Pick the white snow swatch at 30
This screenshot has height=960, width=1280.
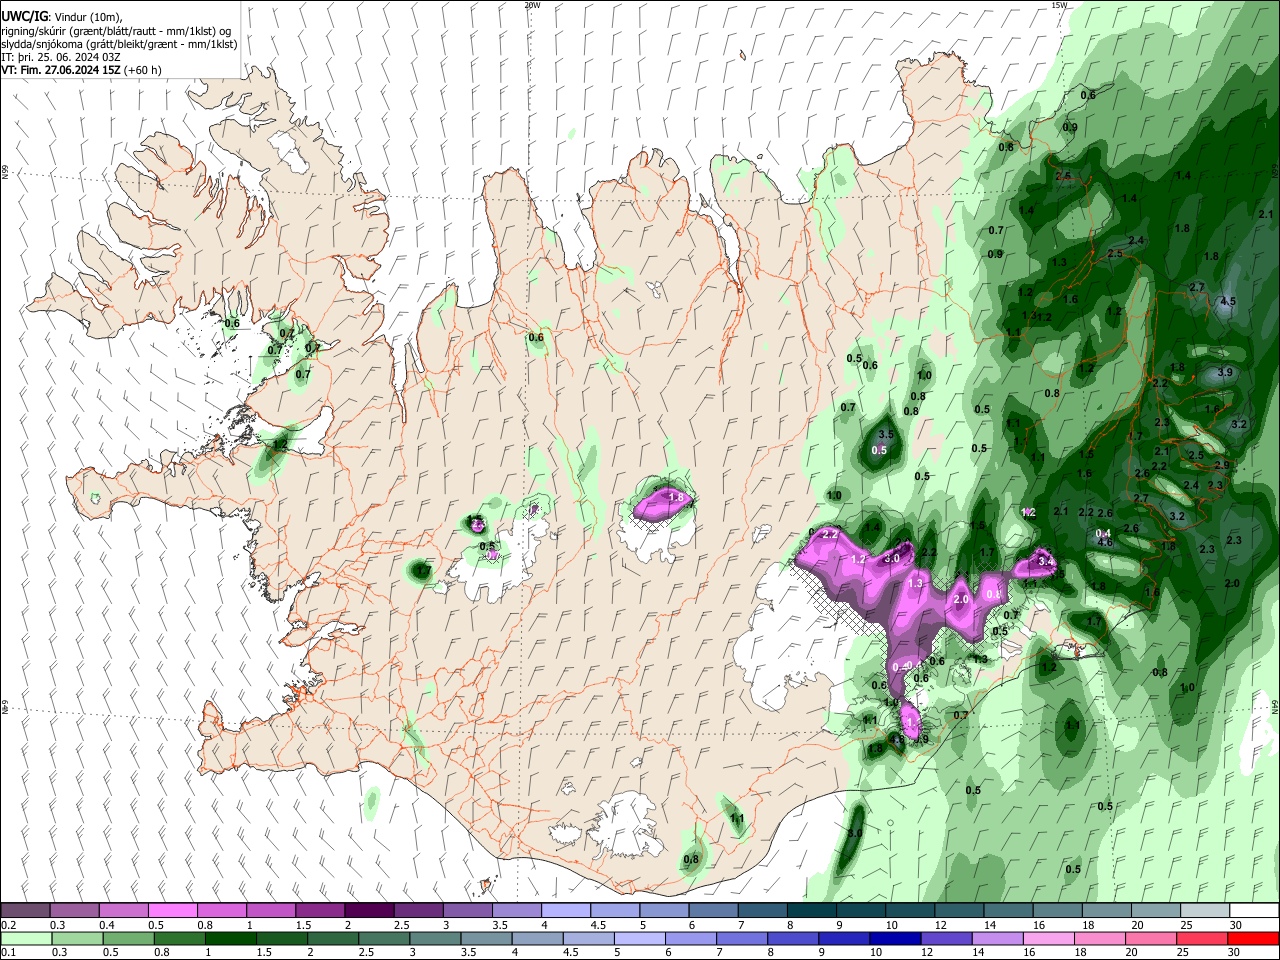click(1253, 910)
